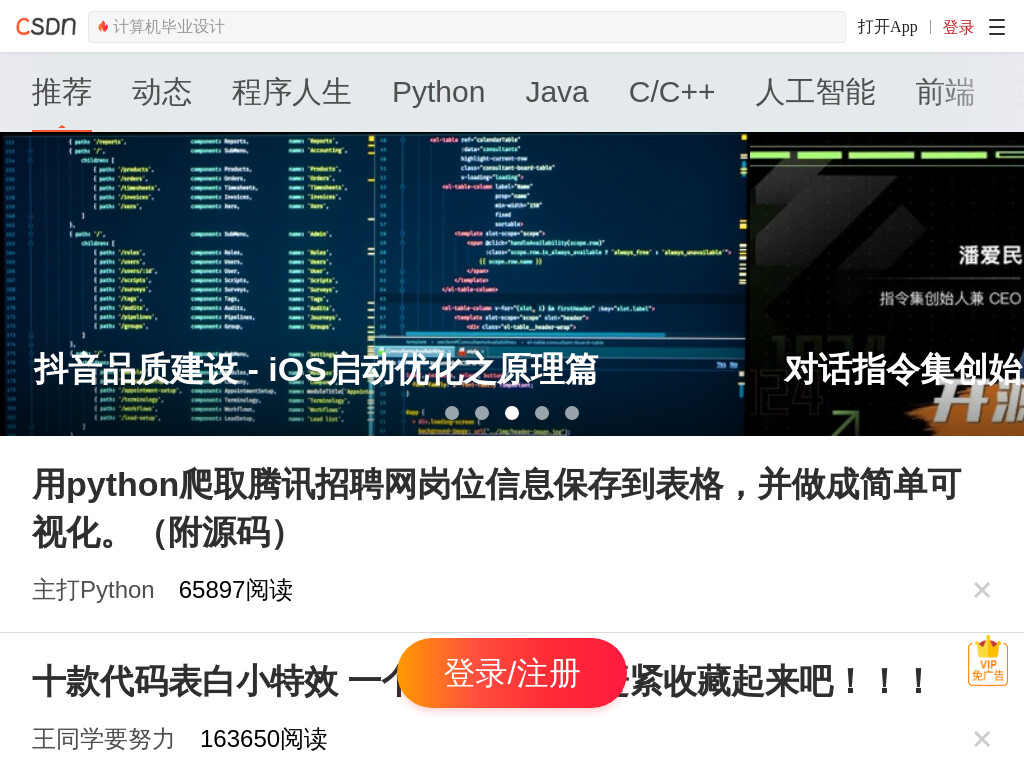The height and width of the screenshot is (768, 1024).
Task: Open the 打开App link
Action: [x=887, y=27]
